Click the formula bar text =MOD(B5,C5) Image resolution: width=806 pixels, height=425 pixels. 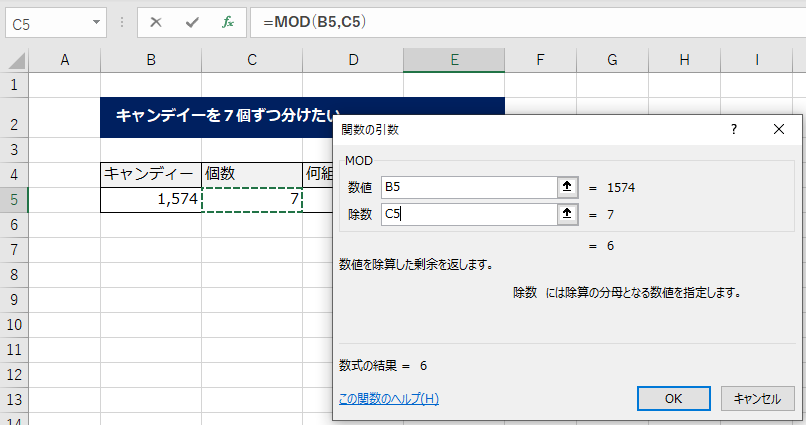click(x=321, y=22)
